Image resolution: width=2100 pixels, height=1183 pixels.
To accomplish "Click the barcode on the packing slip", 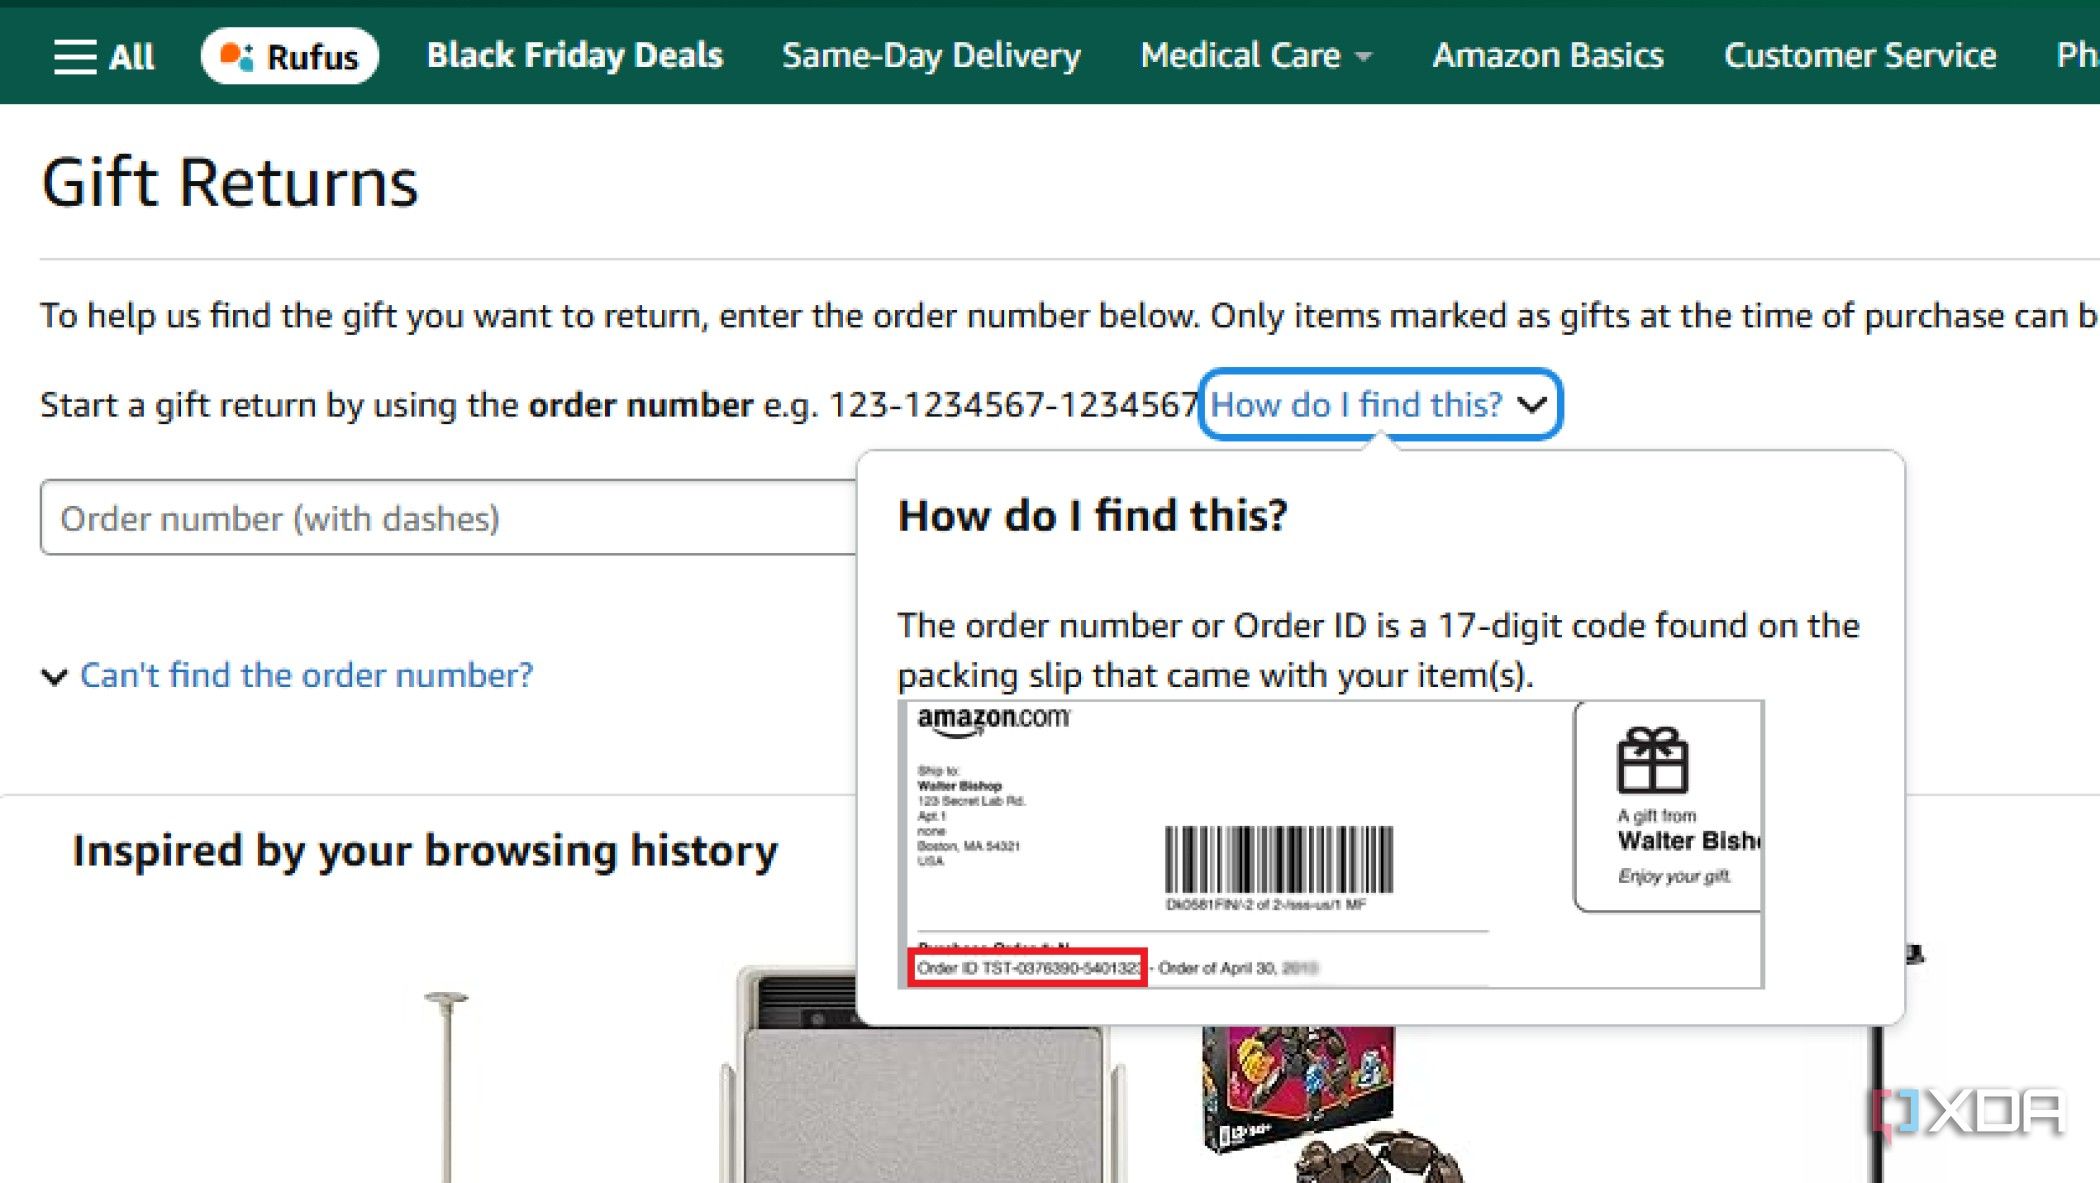I will tap(1278, 860).
